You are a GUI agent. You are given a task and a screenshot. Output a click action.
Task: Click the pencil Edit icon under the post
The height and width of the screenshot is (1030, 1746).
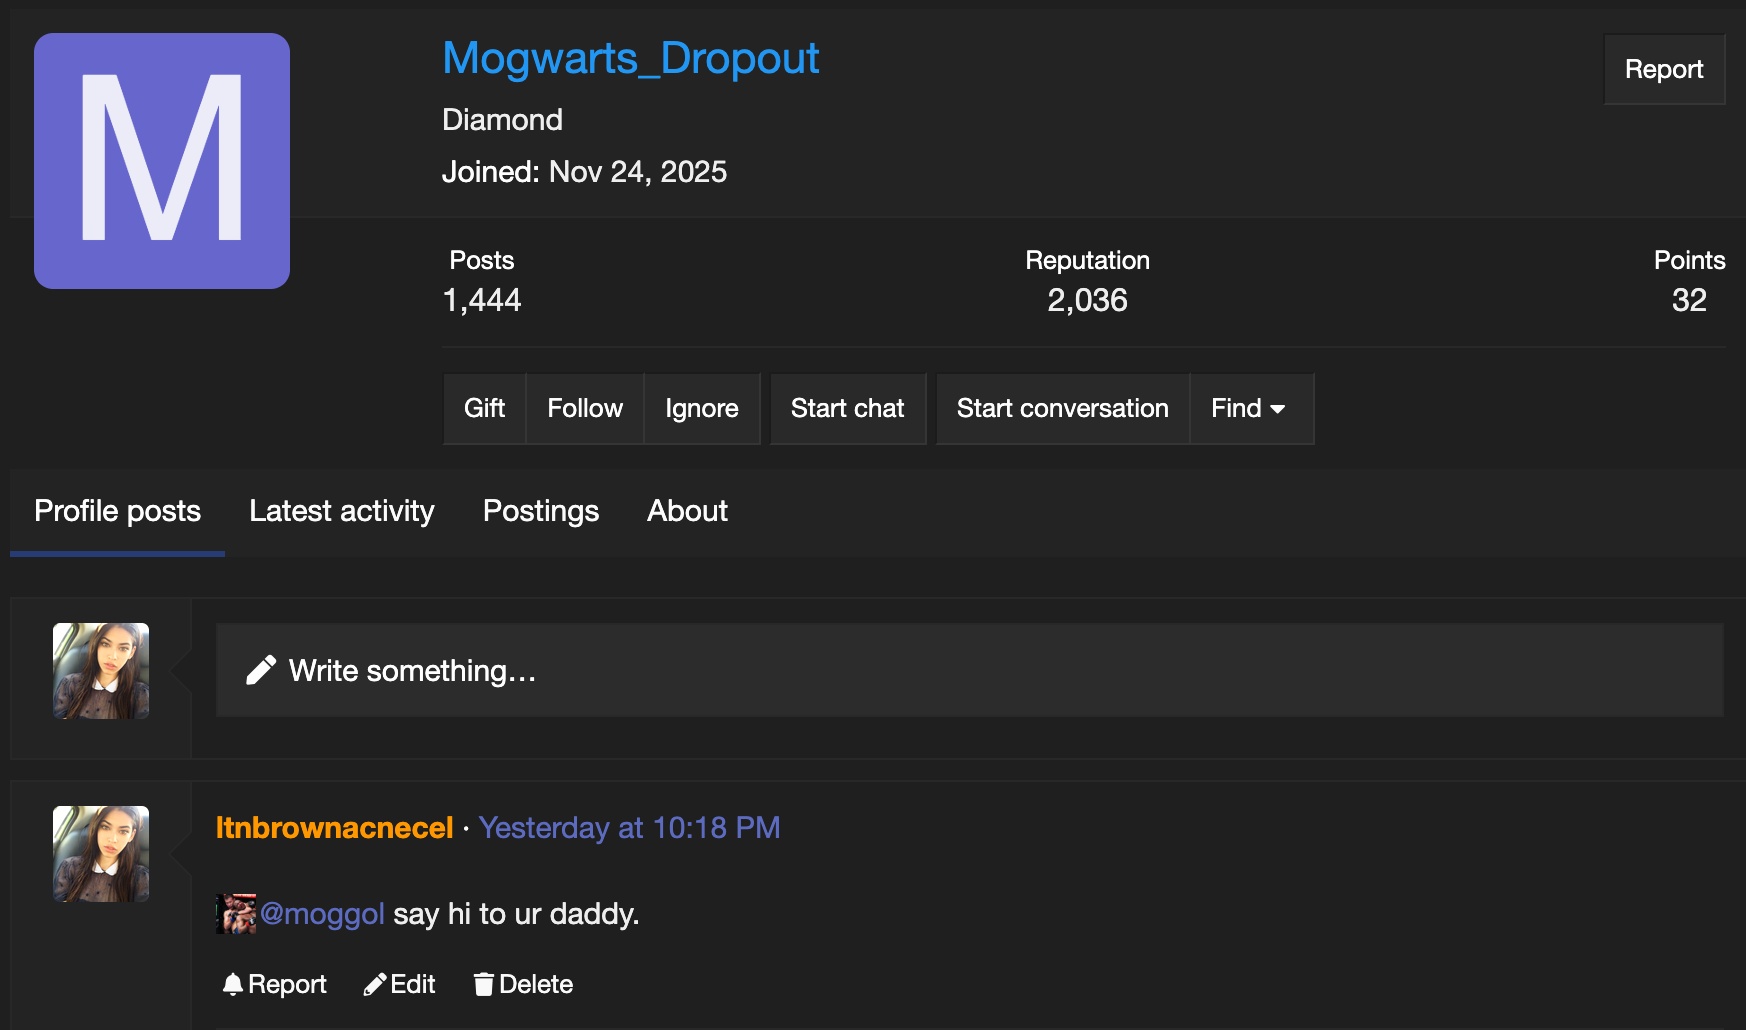tap(375, 985)
